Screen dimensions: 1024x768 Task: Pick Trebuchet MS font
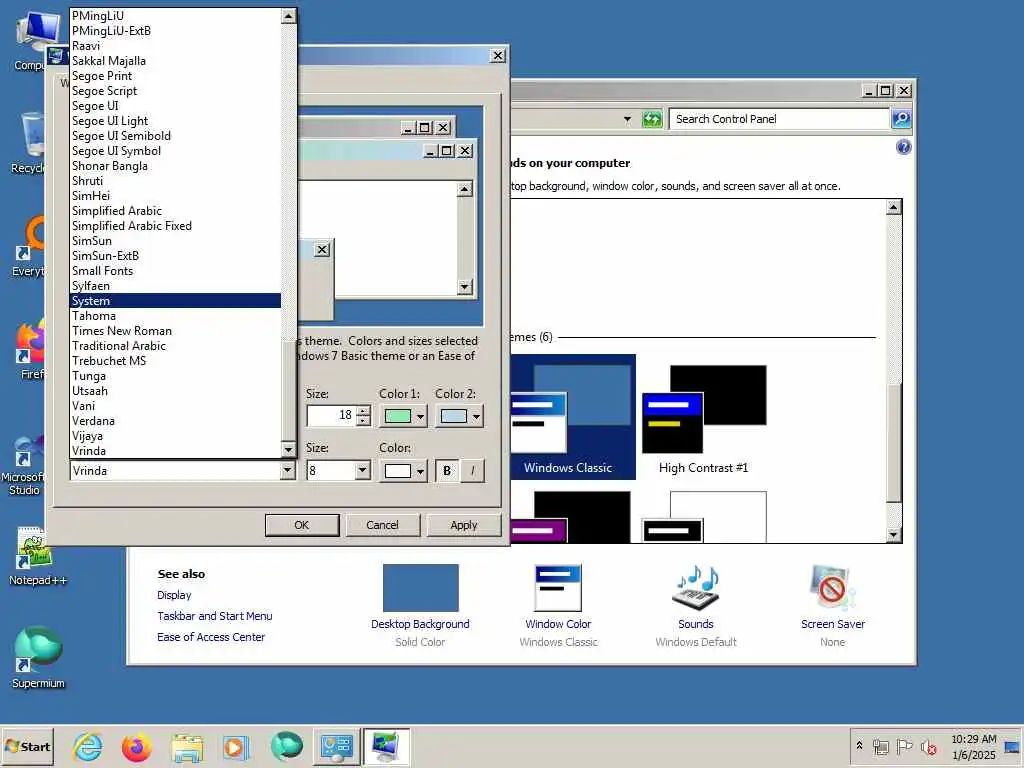(x=175, y=361)
